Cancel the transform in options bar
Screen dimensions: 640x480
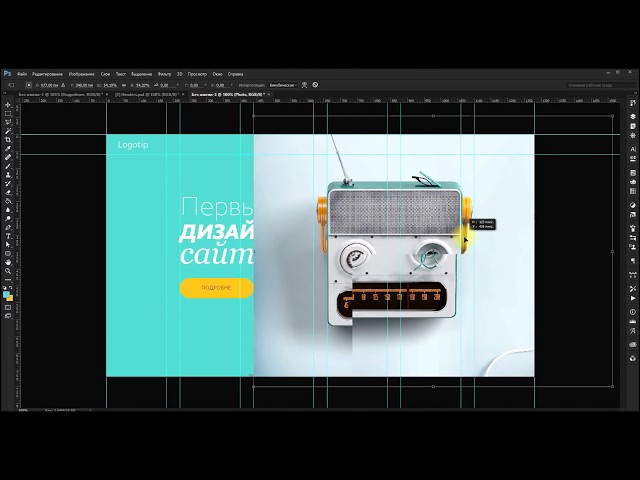click(315, 85)
